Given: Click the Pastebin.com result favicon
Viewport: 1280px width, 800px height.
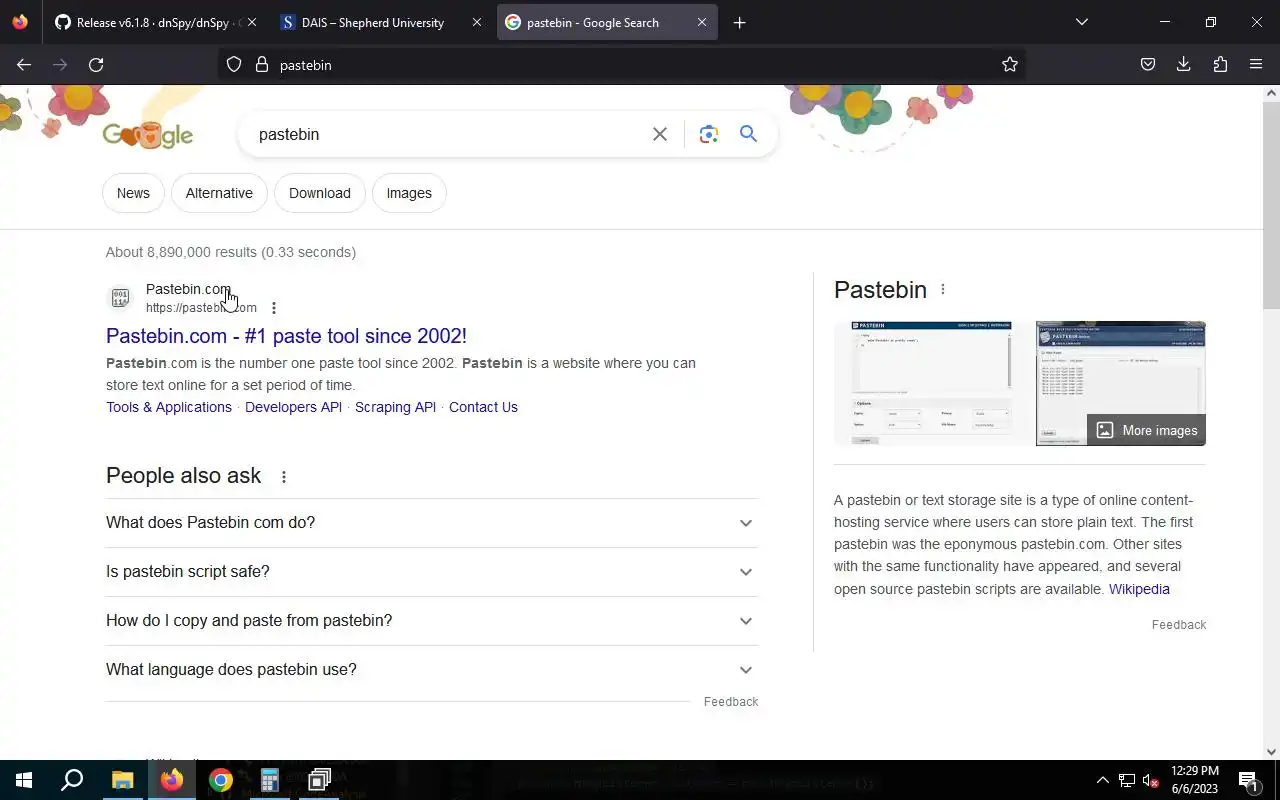Looking at the screenshot, I should coord(120,298).
